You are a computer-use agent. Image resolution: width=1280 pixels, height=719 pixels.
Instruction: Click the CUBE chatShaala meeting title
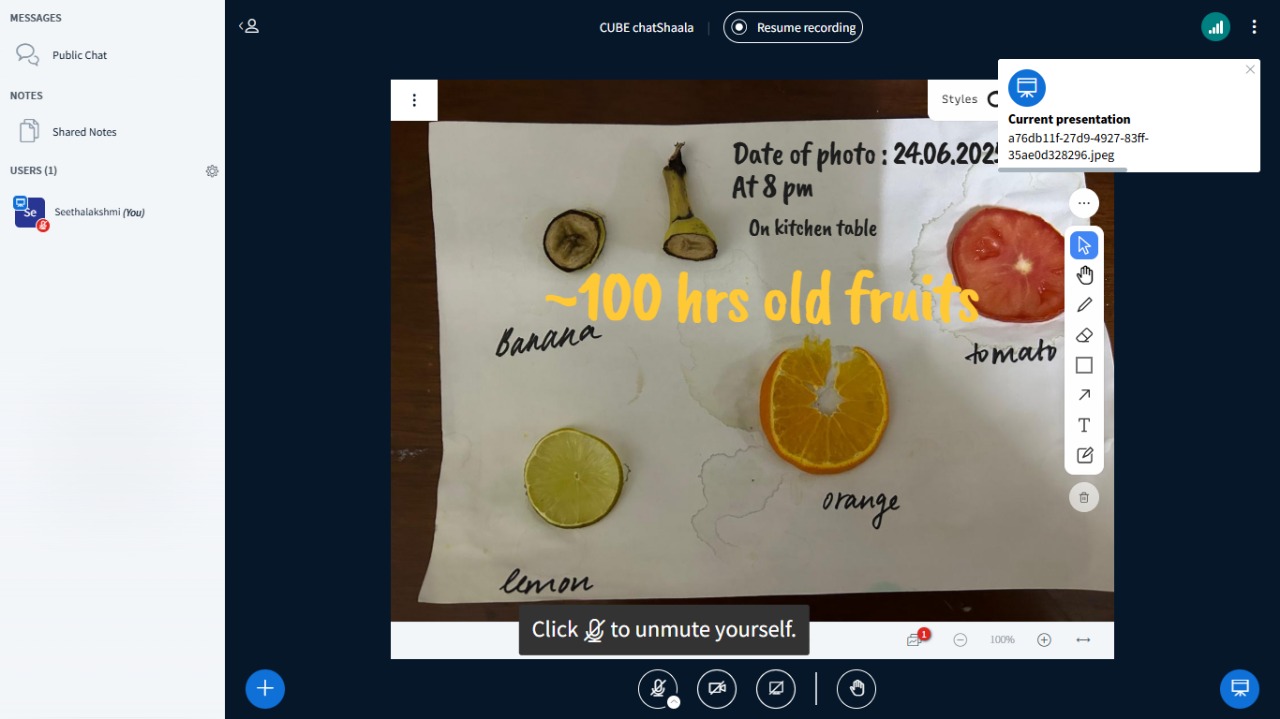(x=646, y=28)
